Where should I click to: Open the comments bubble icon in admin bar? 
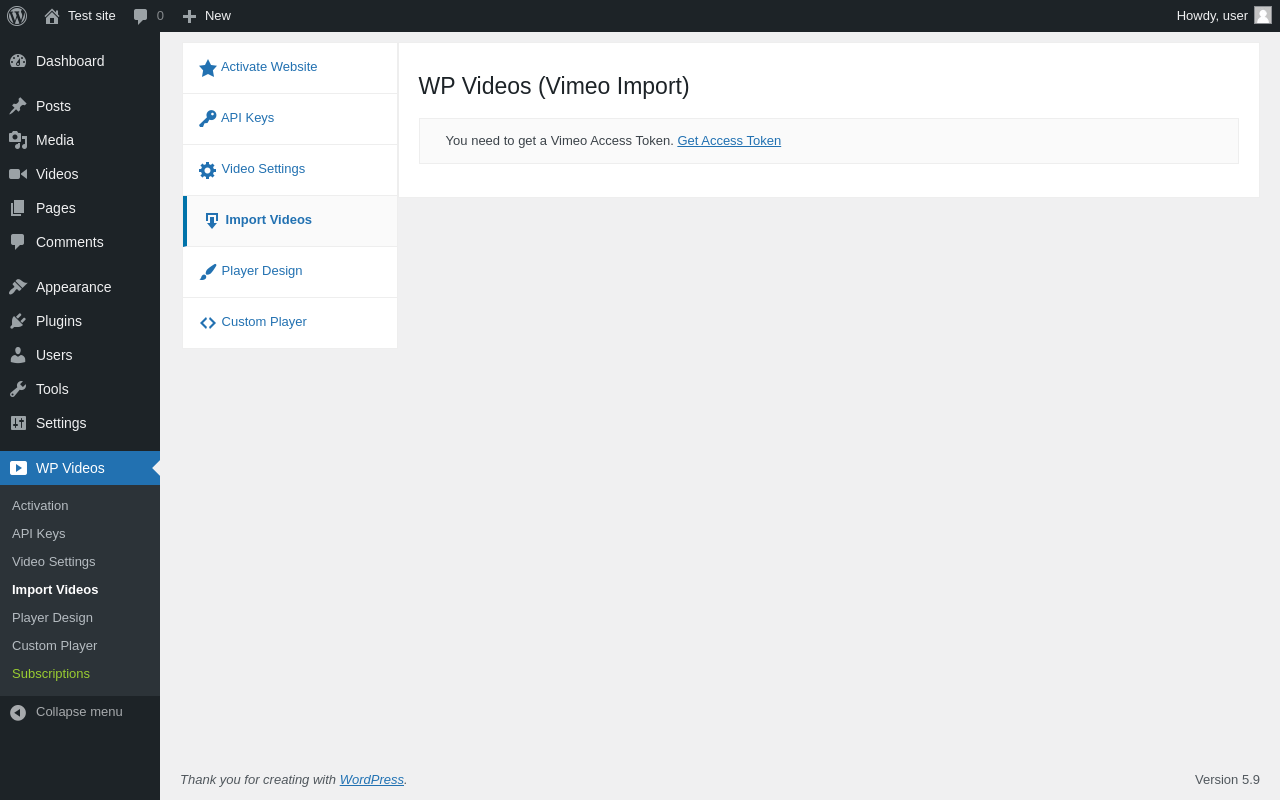click(141, 16)
